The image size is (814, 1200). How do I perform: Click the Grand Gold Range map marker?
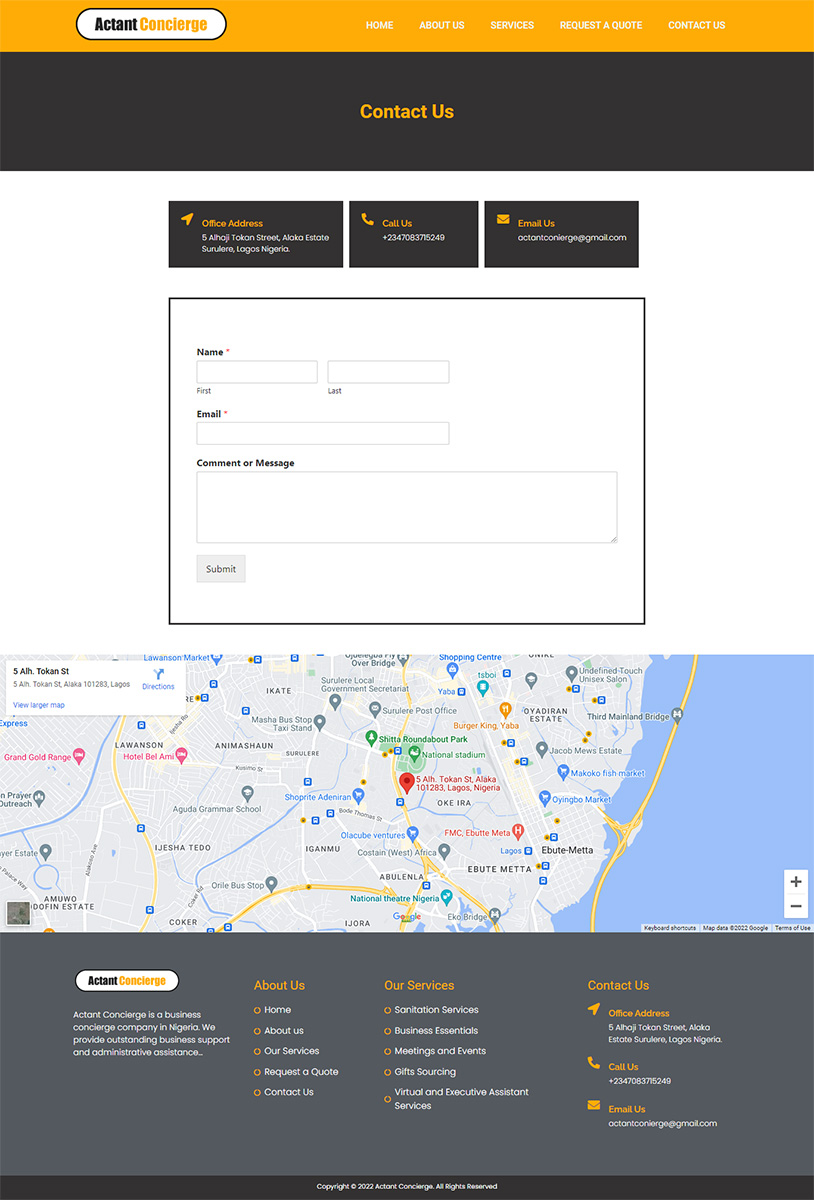79,757
